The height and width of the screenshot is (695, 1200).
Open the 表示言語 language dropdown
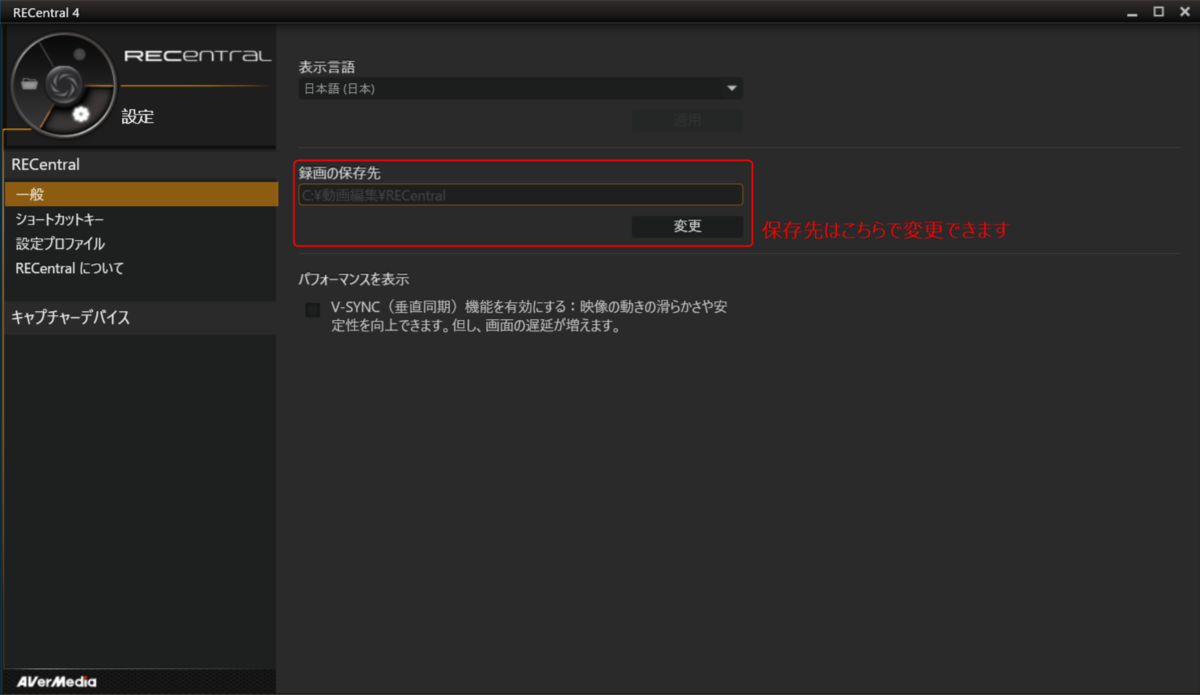click(x=520, y=88)
